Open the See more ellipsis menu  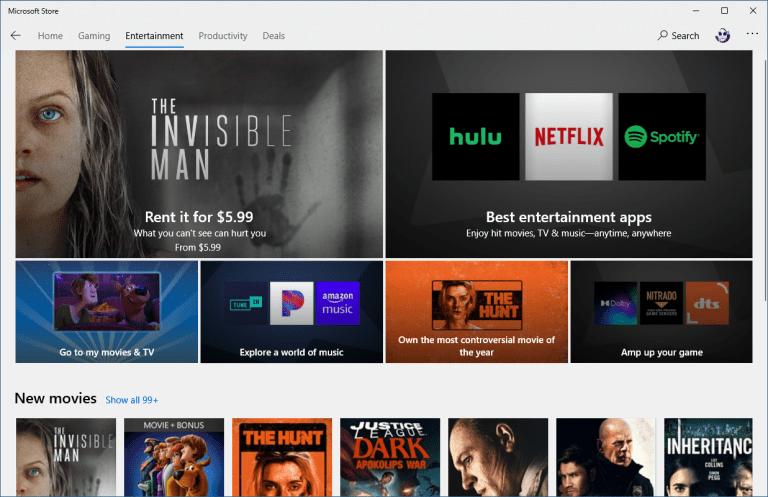(x=752, y=34)
